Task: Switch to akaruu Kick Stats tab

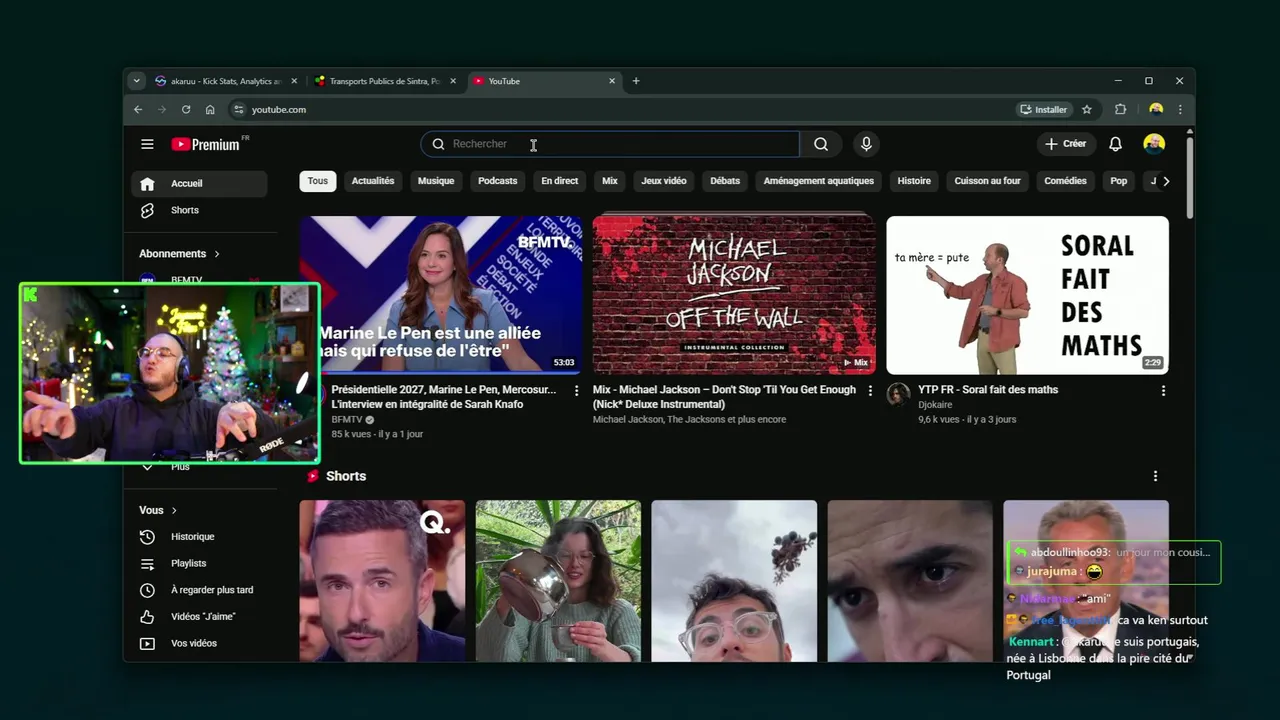Action: point(226,81)
